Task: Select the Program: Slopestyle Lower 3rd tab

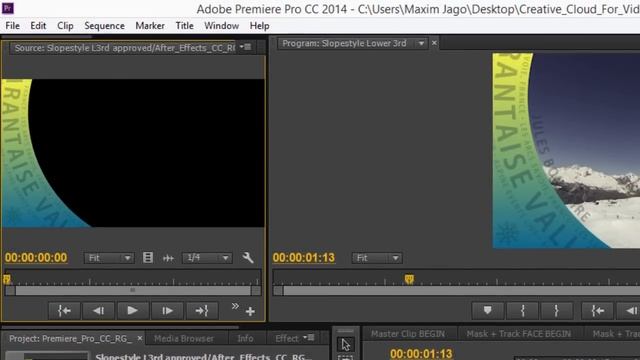Action: 344,43
